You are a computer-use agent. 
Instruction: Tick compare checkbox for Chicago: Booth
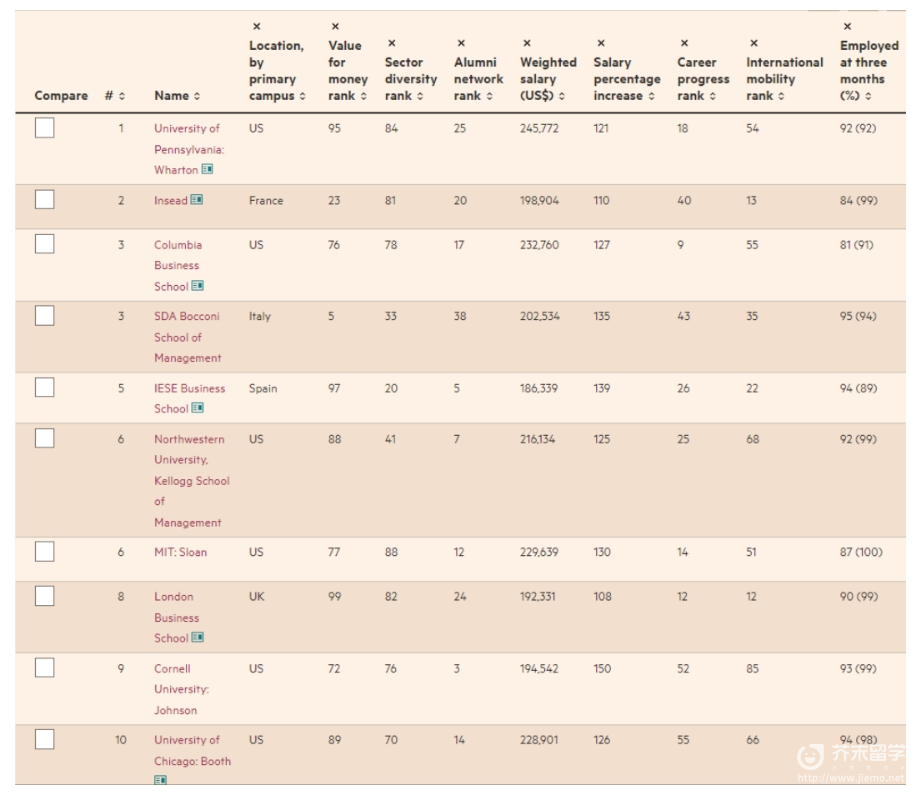point(44,739)
